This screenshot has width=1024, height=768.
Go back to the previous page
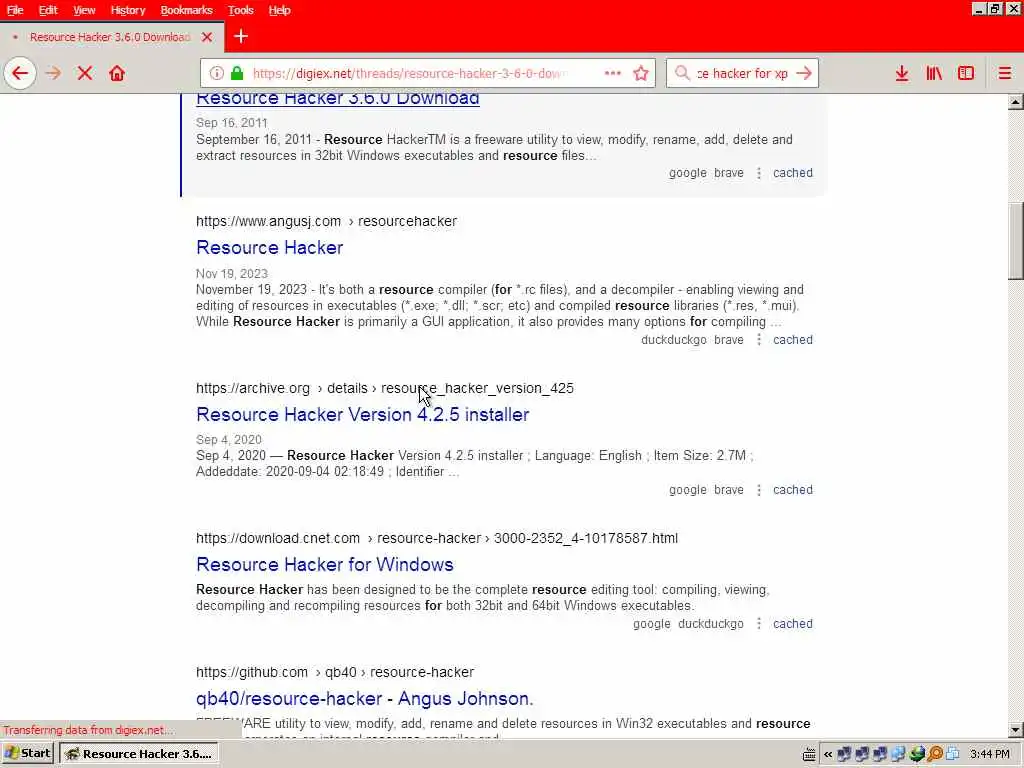coord(20,73)
